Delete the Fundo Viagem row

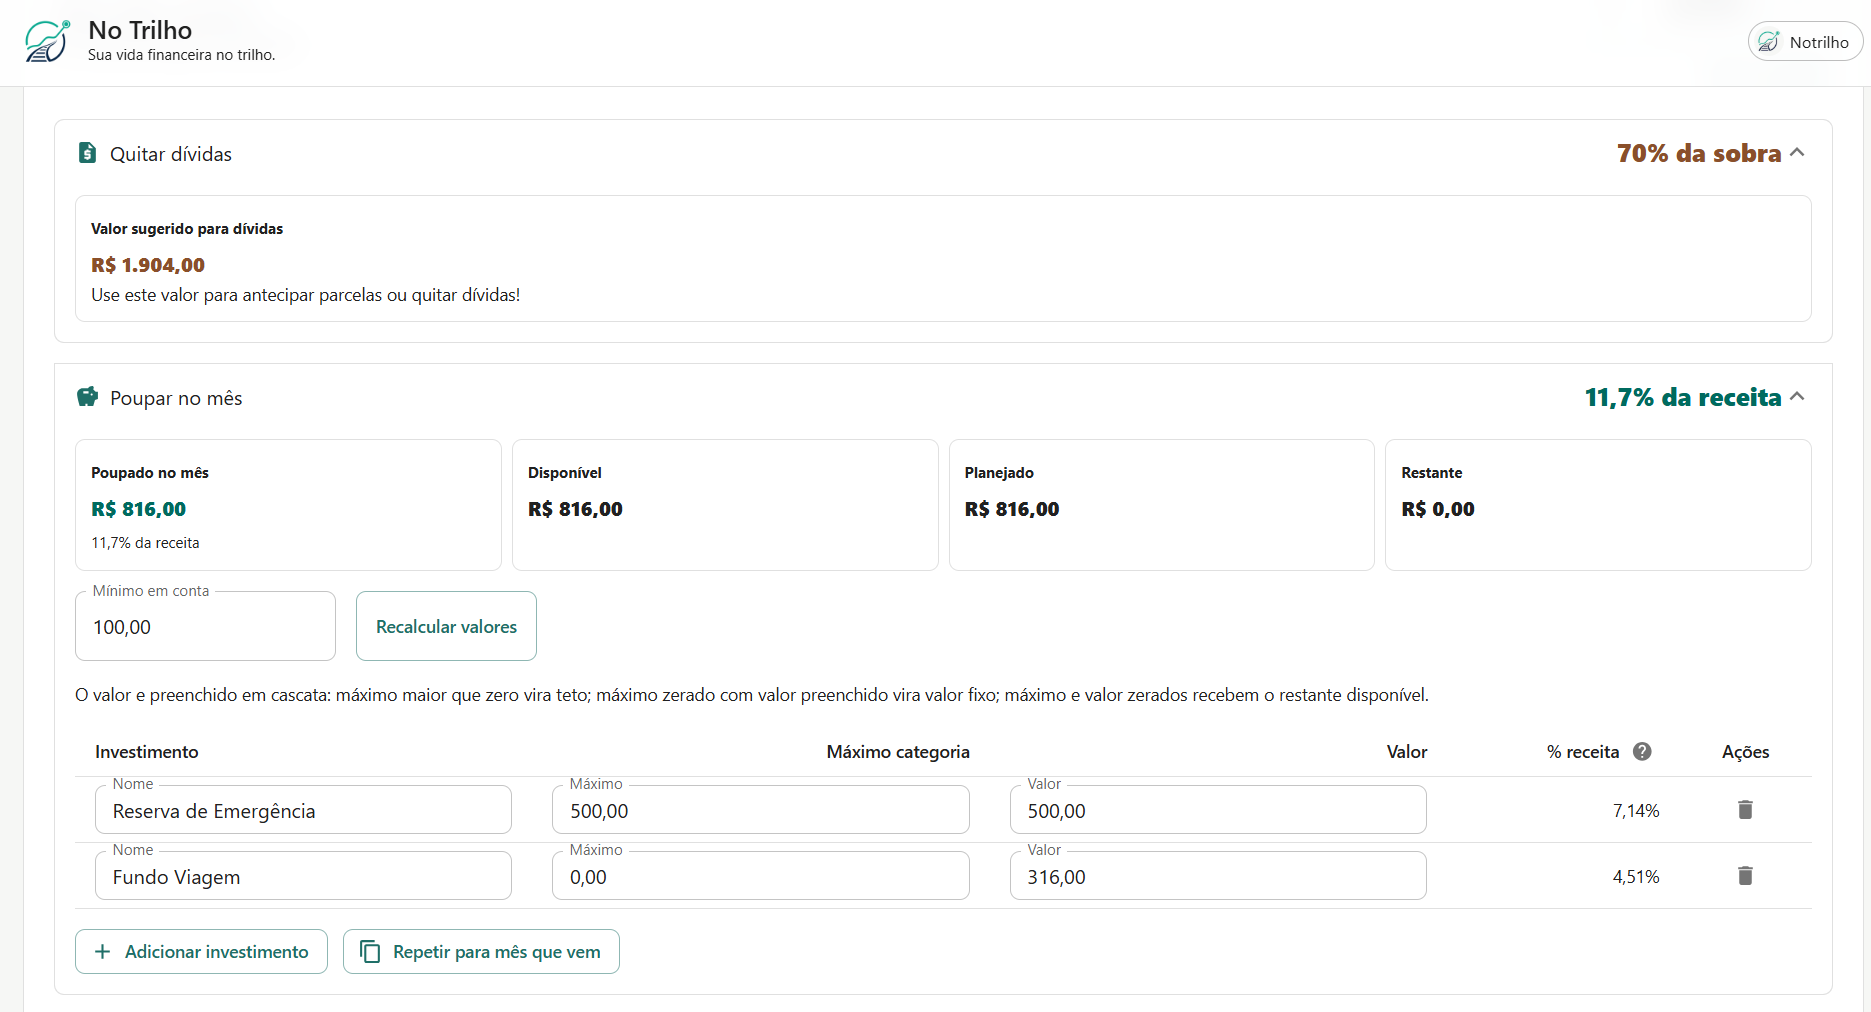(1745, 876)
